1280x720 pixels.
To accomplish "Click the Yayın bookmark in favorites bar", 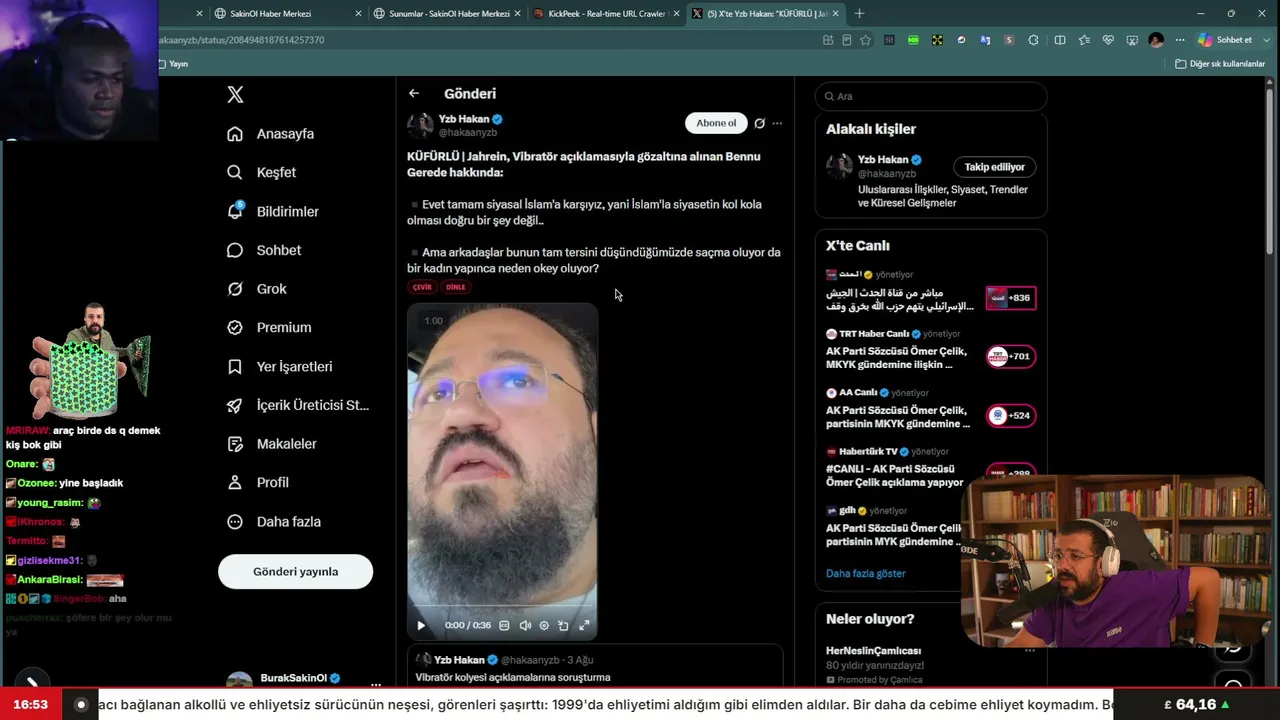I will point(173,64).
